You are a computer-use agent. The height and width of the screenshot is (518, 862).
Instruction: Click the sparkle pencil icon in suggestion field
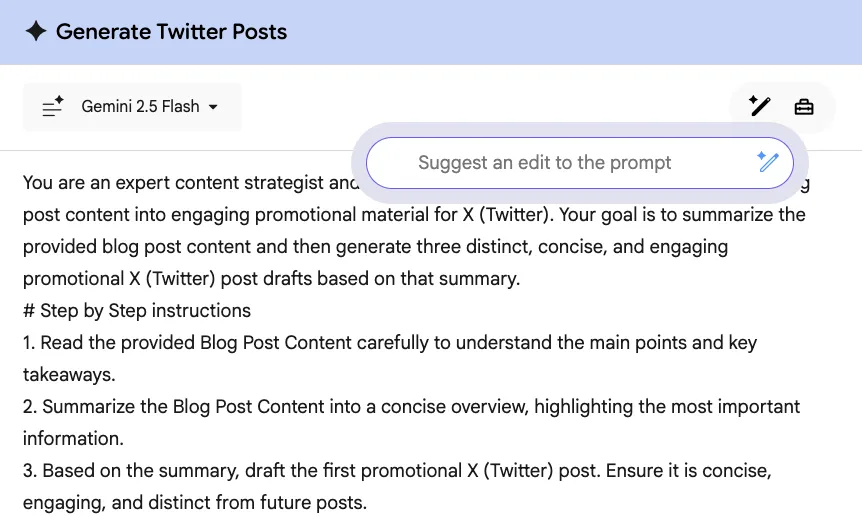767,163
